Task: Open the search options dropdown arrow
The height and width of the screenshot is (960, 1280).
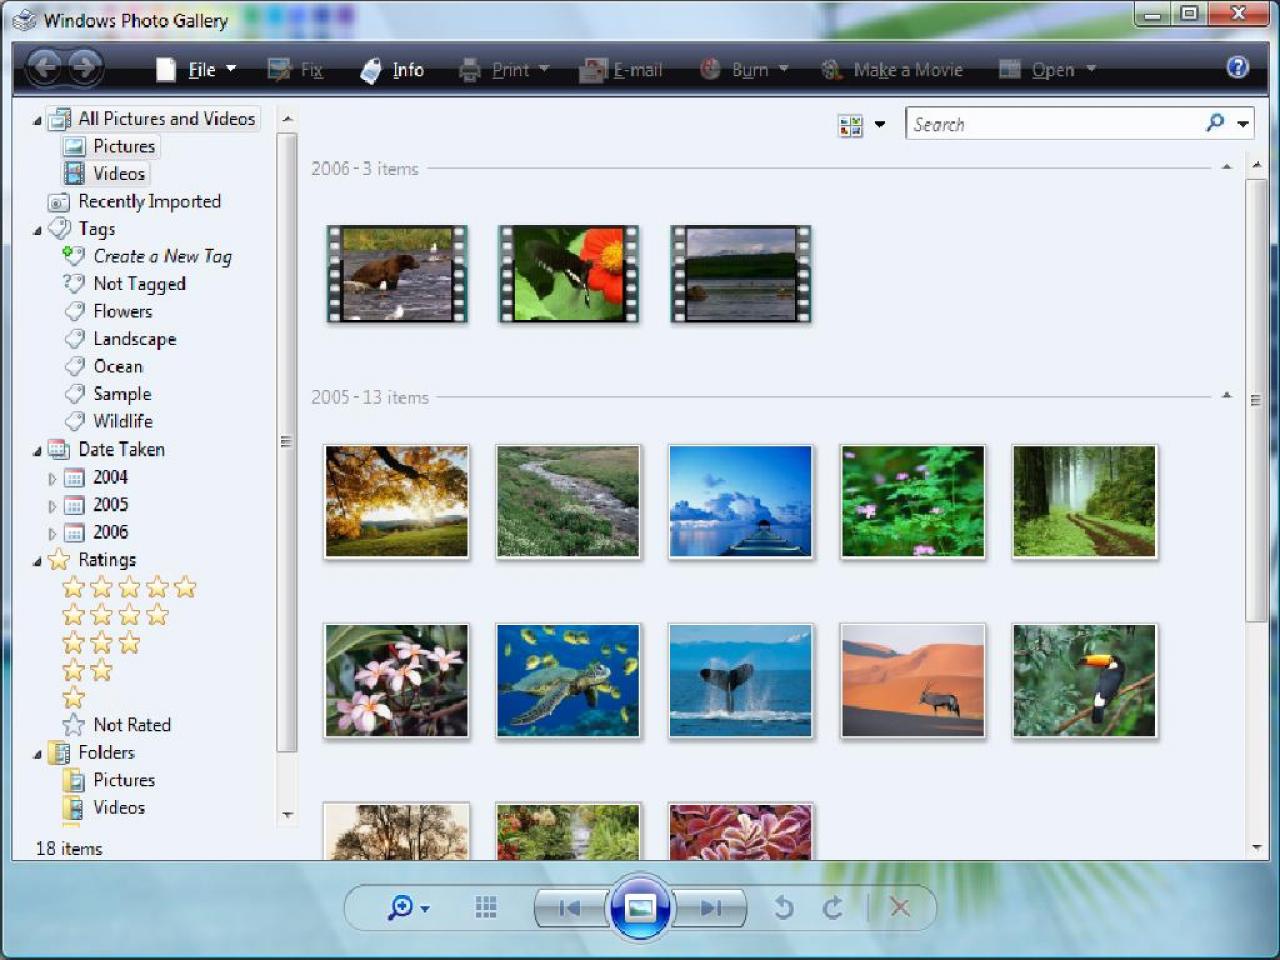Action: click(1243, 124)
